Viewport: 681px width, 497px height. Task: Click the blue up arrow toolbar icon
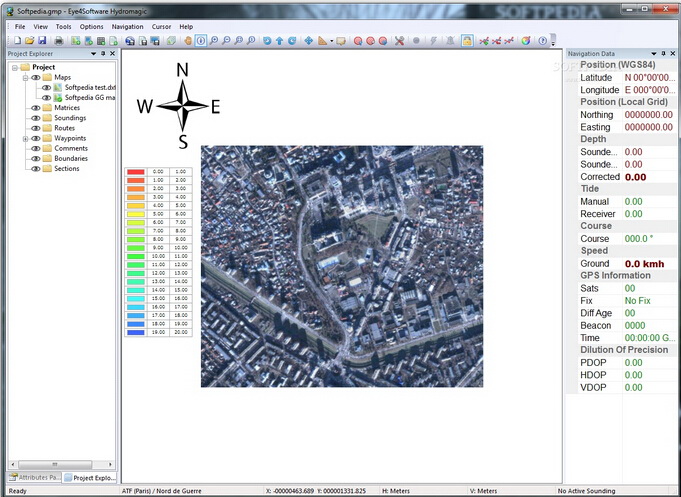[279, 41]
